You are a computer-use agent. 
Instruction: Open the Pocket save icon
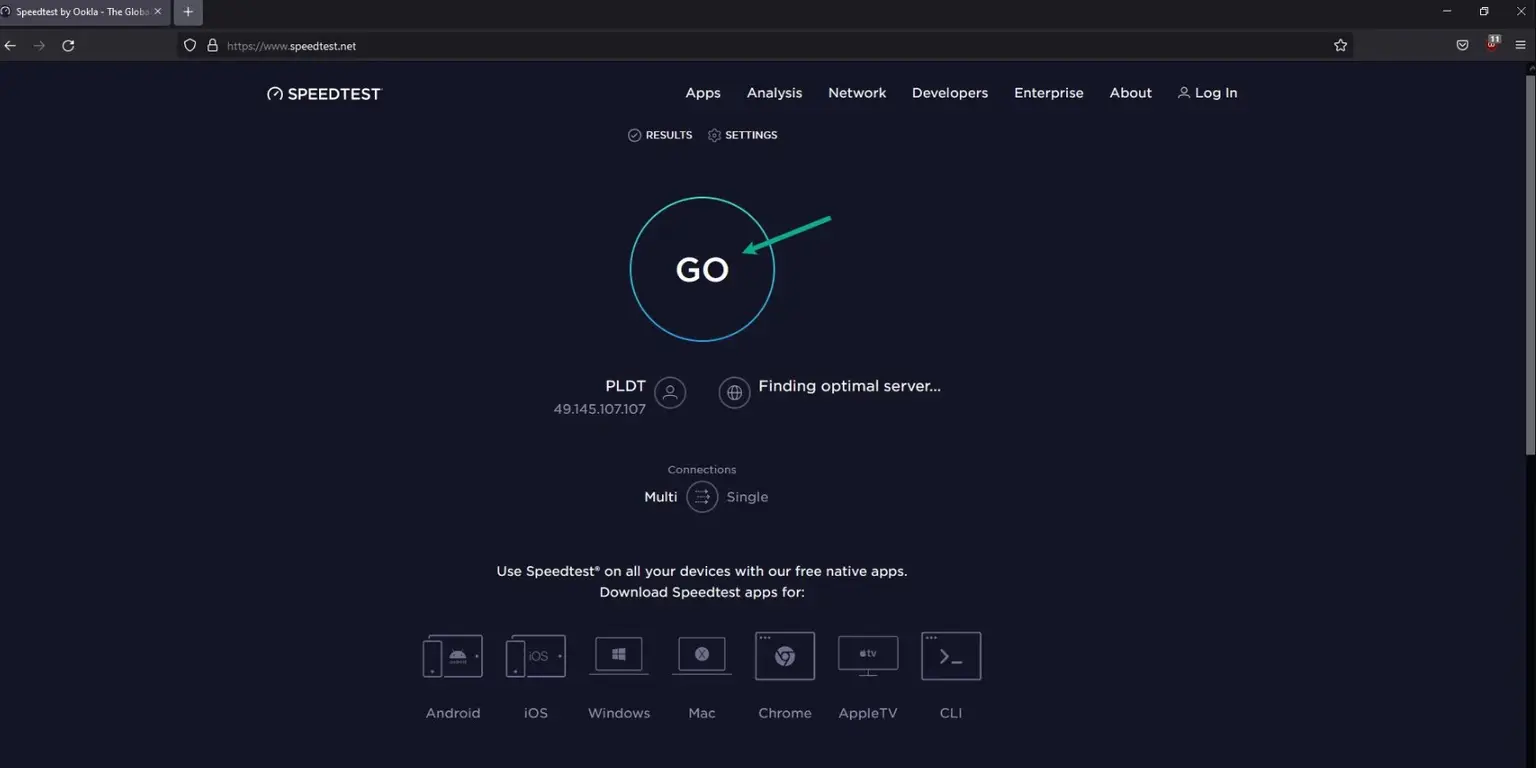[x=1462, y=46]
